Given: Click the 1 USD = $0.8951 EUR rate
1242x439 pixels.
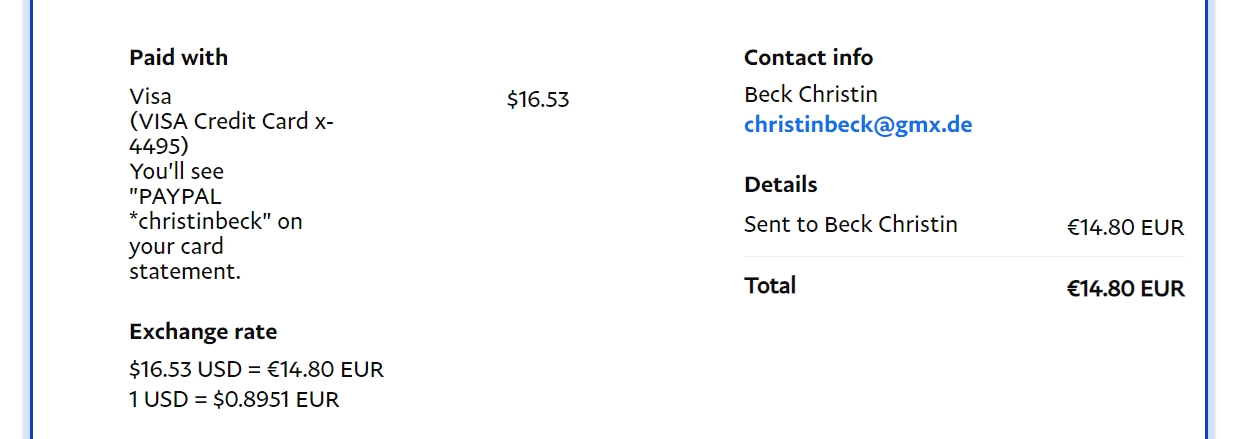Looking at the screenshot, I should pyautogui.click(x=234, y=400).
